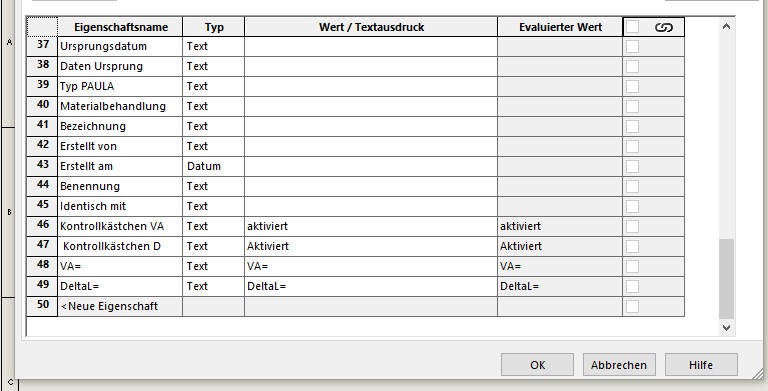The width and height of the screenshot is (768, 391).
Task: Open Typ dropdown for Erstellt am row
Action: tap(213, 167)
